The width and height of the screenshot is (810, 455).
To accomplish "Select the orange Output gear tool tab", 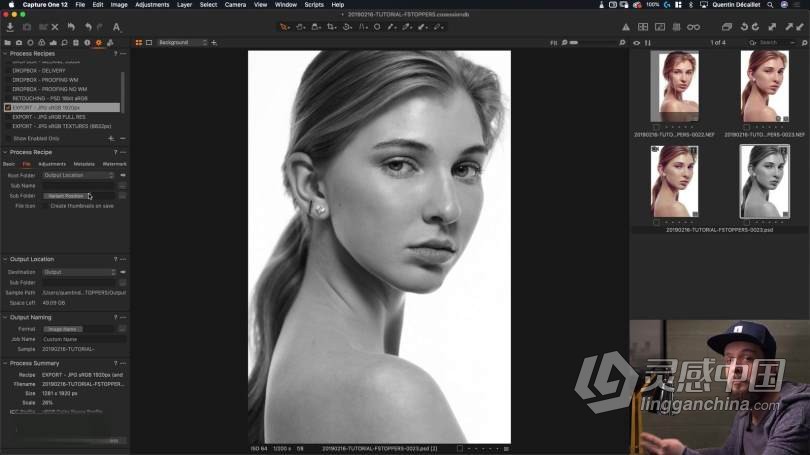I will [x=99, y=43].
